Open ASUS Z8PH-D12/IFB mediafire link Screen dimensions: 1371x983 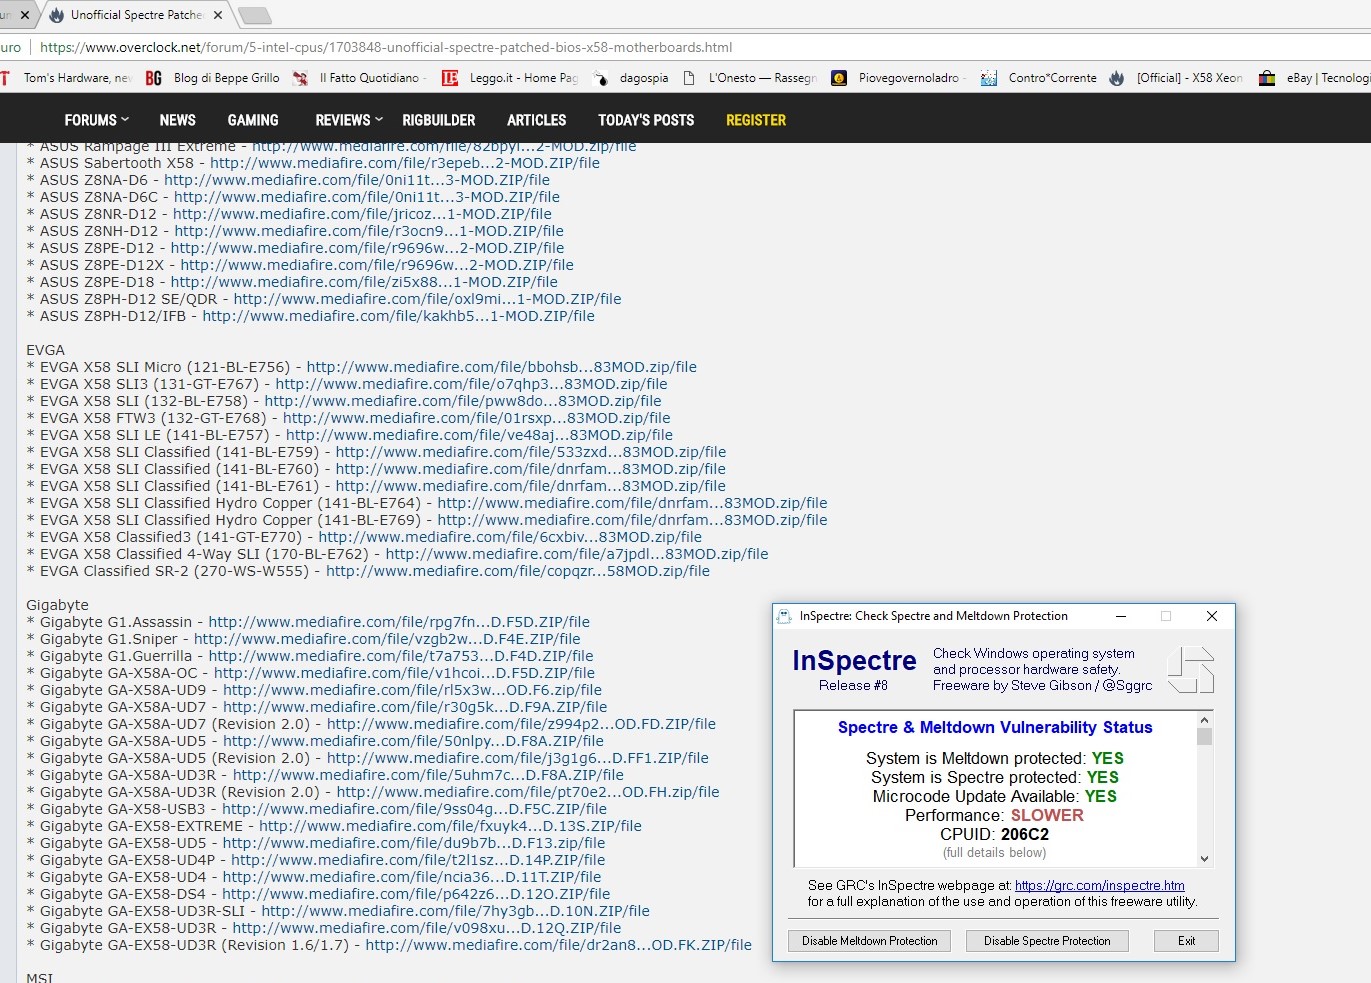(399, 316)
